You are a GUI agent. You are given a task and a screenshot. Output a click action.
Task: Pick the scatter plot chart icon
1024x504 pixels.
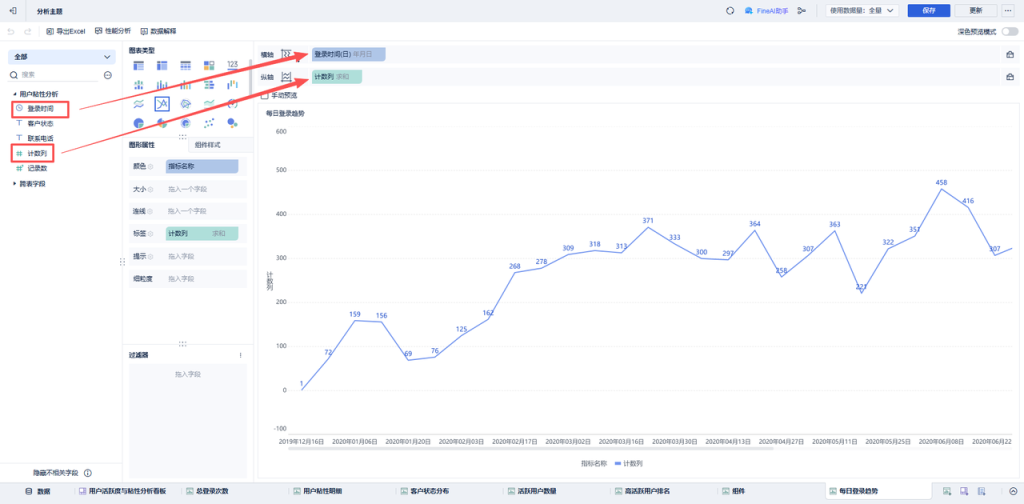209,123
